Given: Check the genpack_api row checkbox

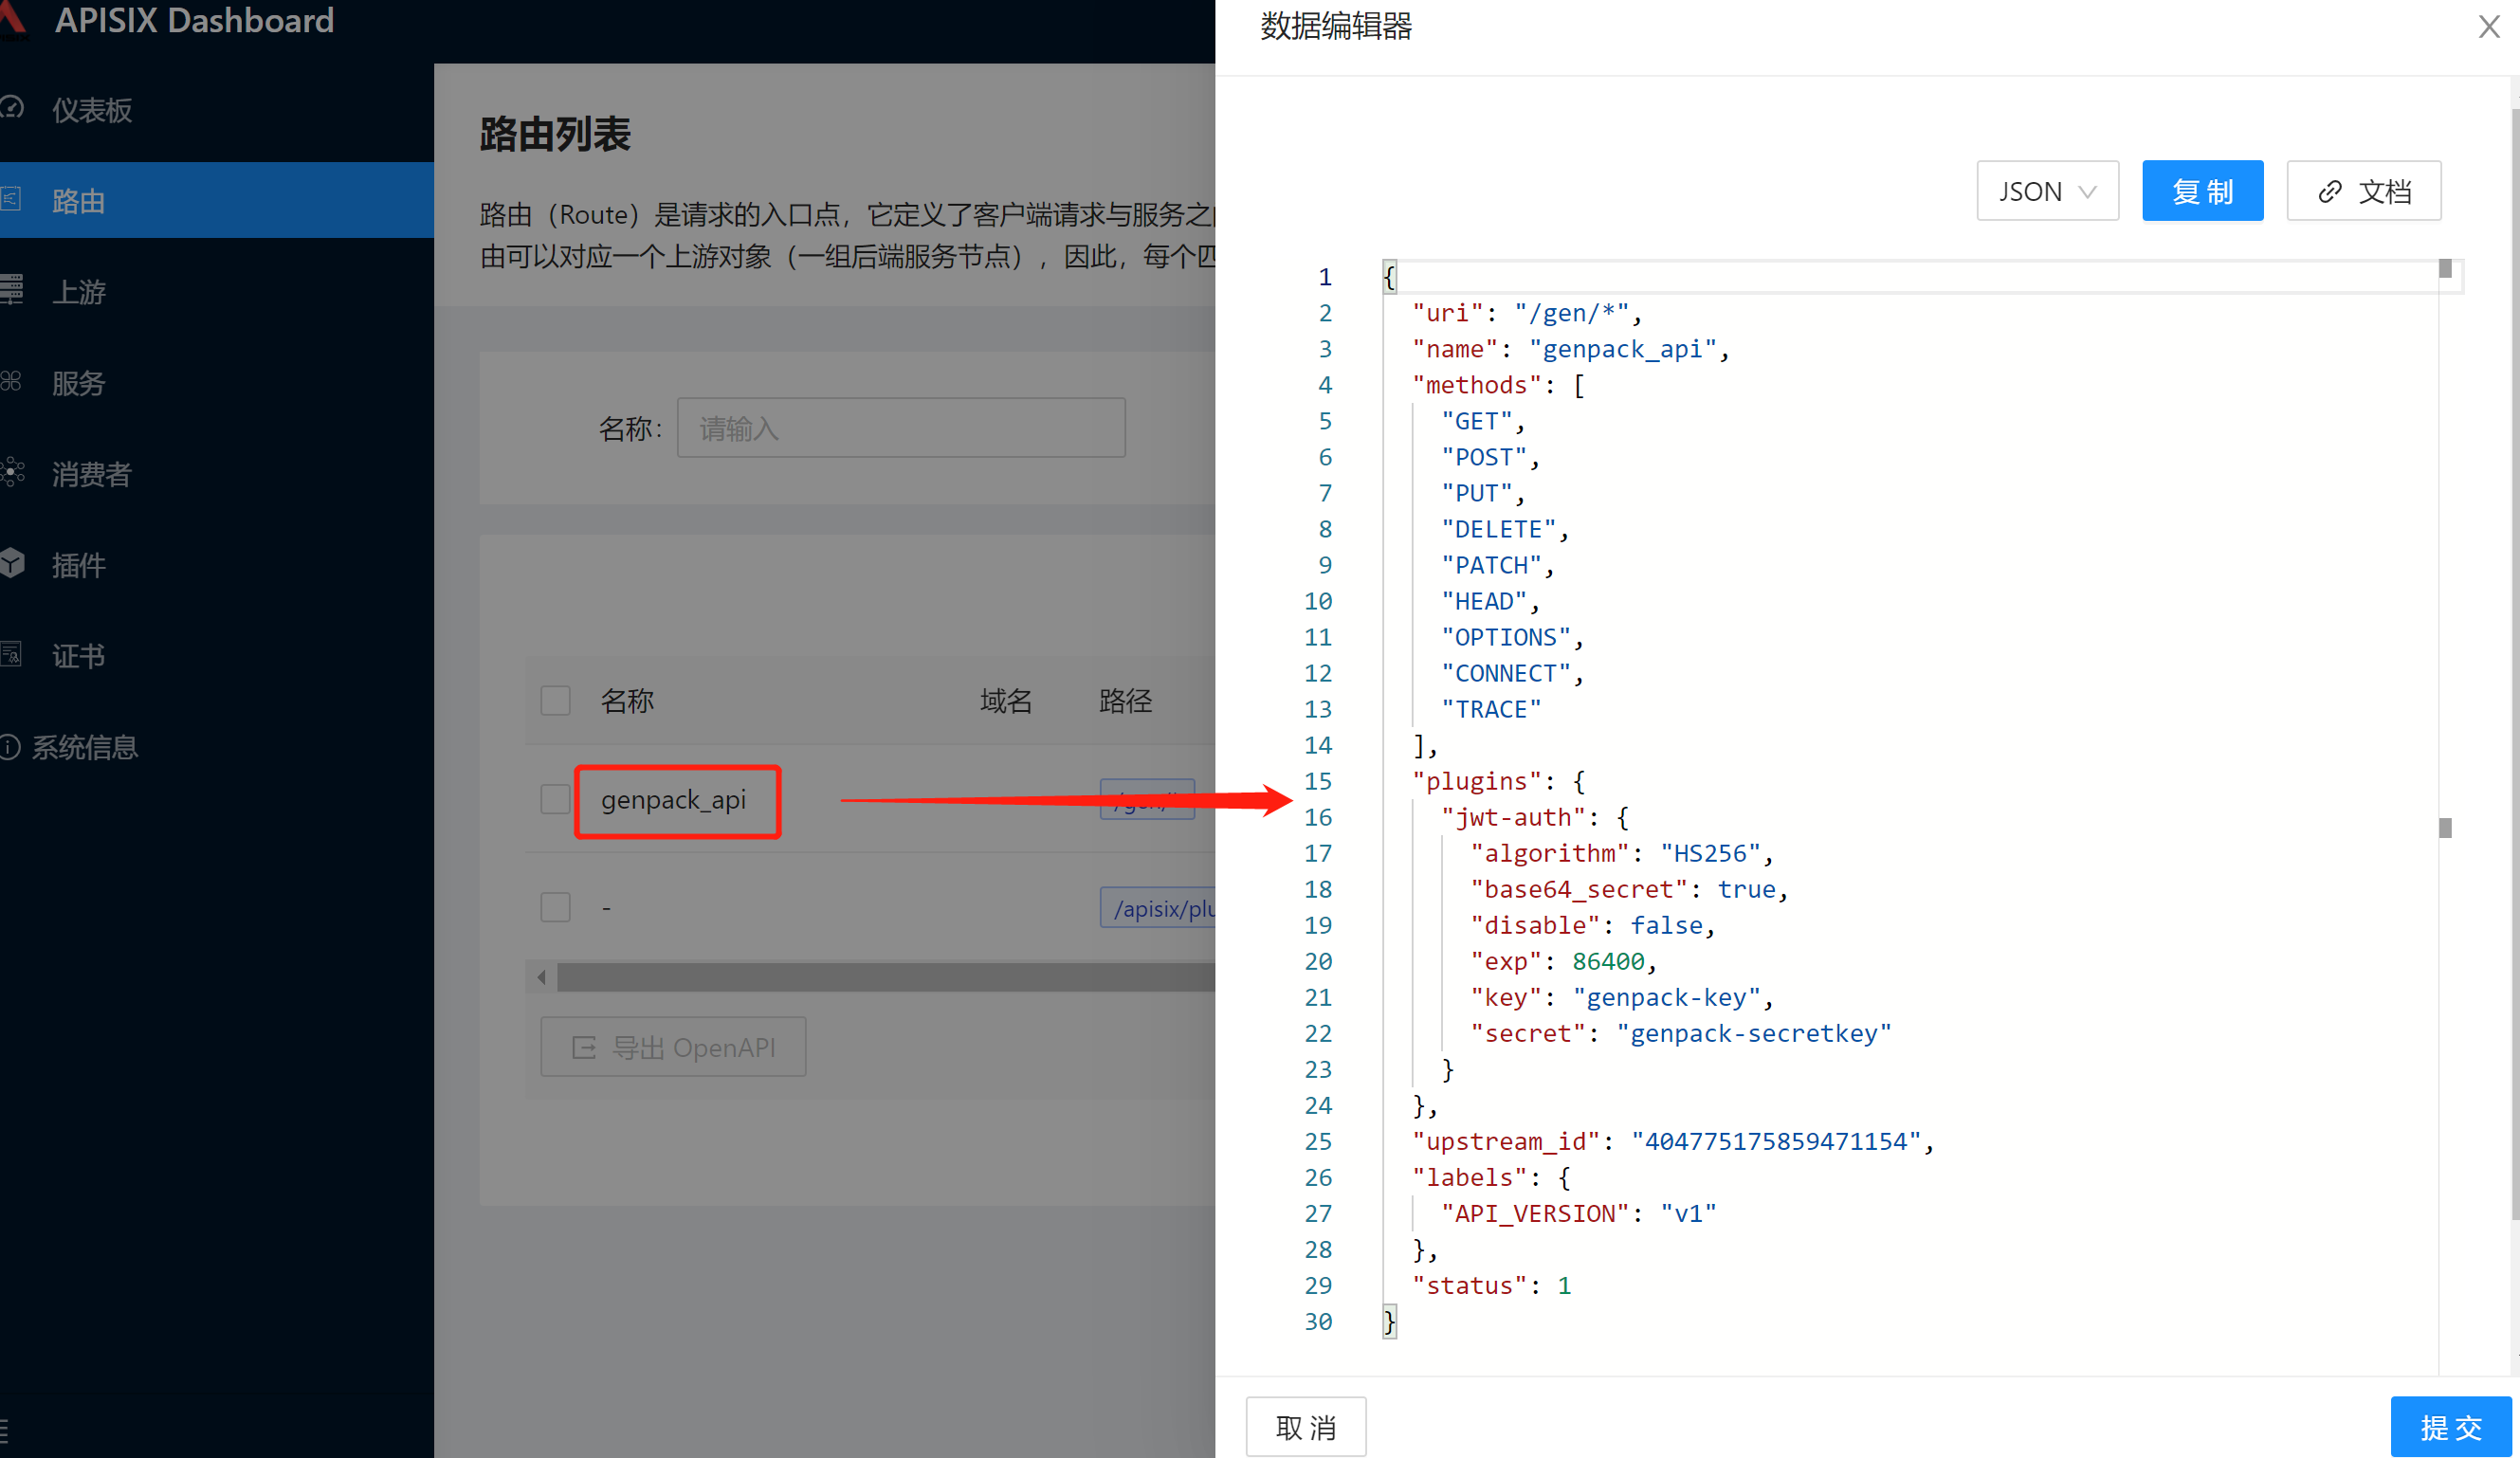Looking at the screenshot, I should click(x=555, y=799).
